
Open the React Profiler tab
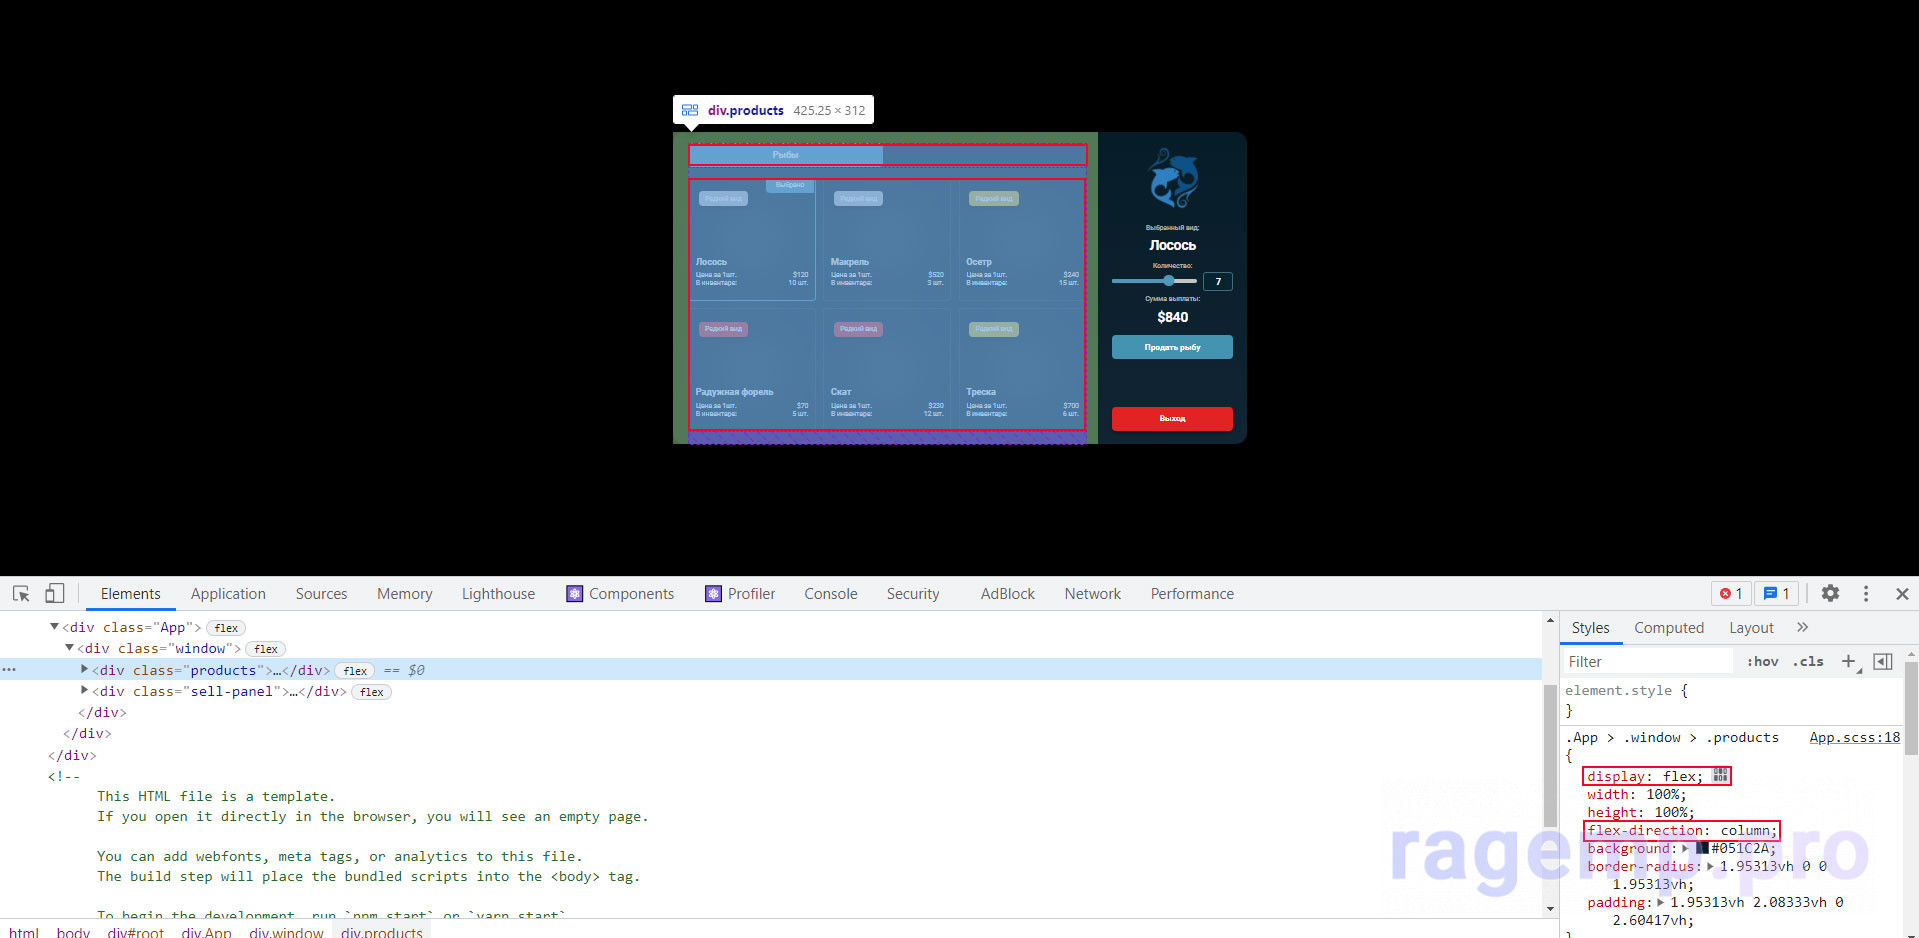[x=740, y=593]
